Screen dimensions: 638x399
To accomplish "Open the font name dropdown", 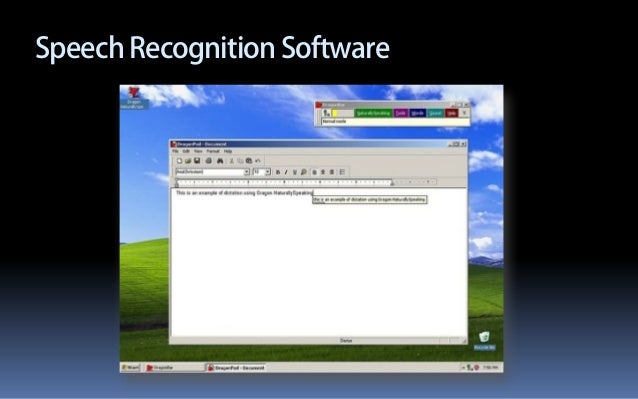I will (x=246, y=172).
